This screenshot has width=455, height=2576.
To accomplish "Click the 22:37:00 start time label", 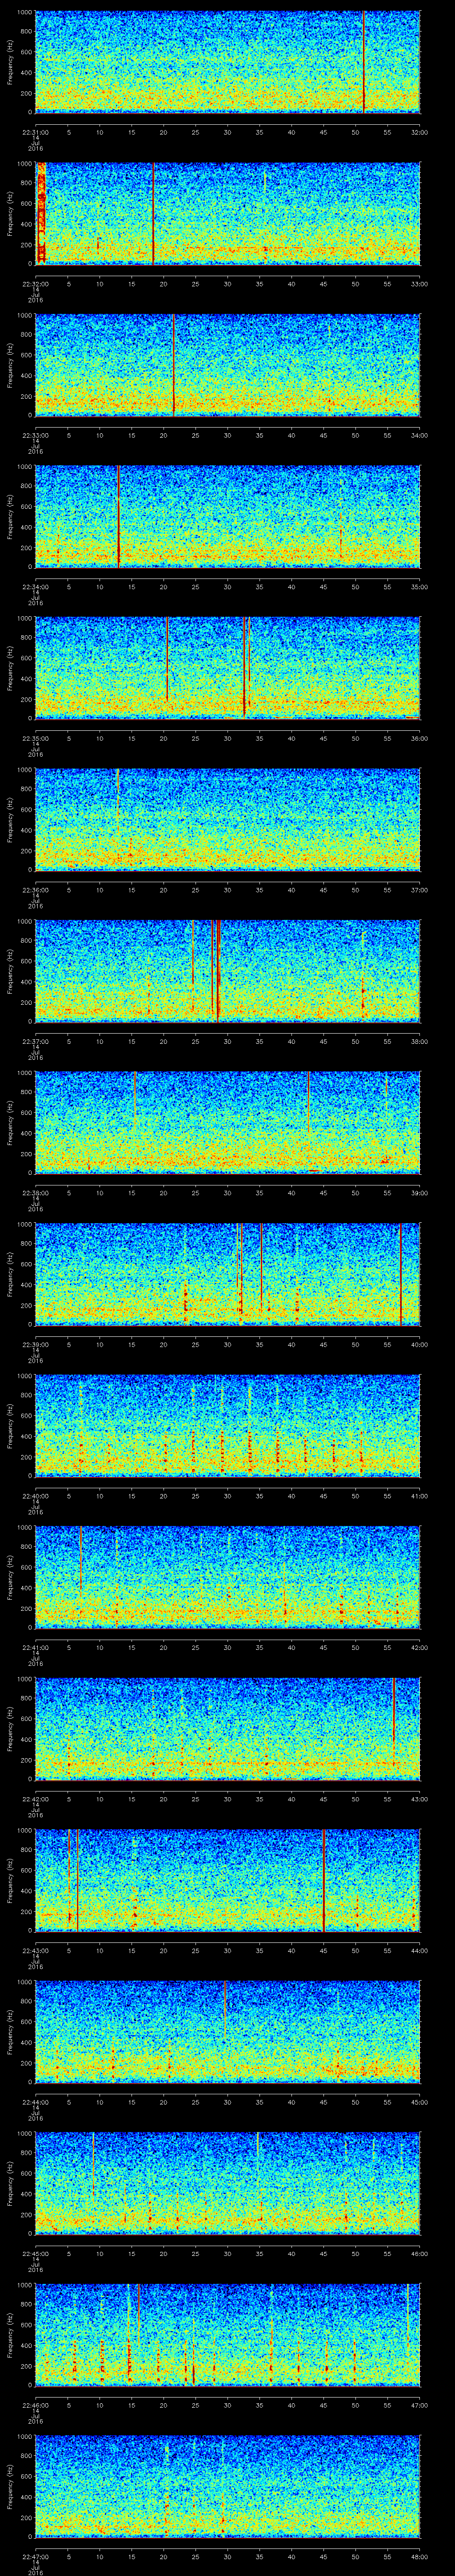I will tap(36, 1041).
